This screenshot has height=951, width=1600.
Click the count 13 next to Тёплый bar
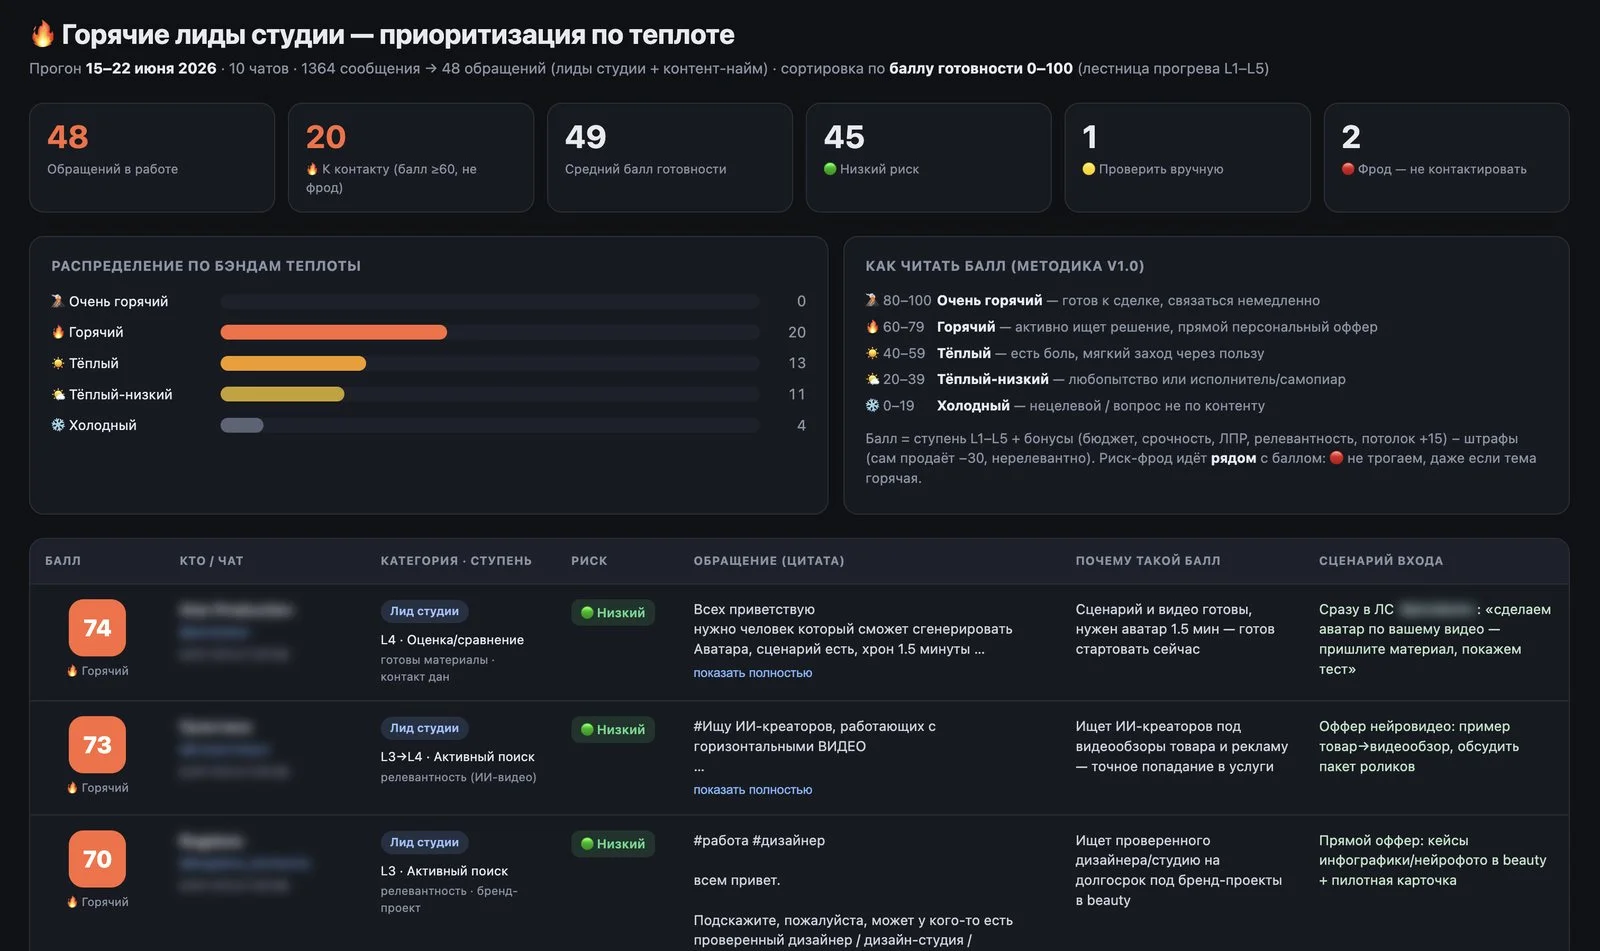(x=797, y=363)
